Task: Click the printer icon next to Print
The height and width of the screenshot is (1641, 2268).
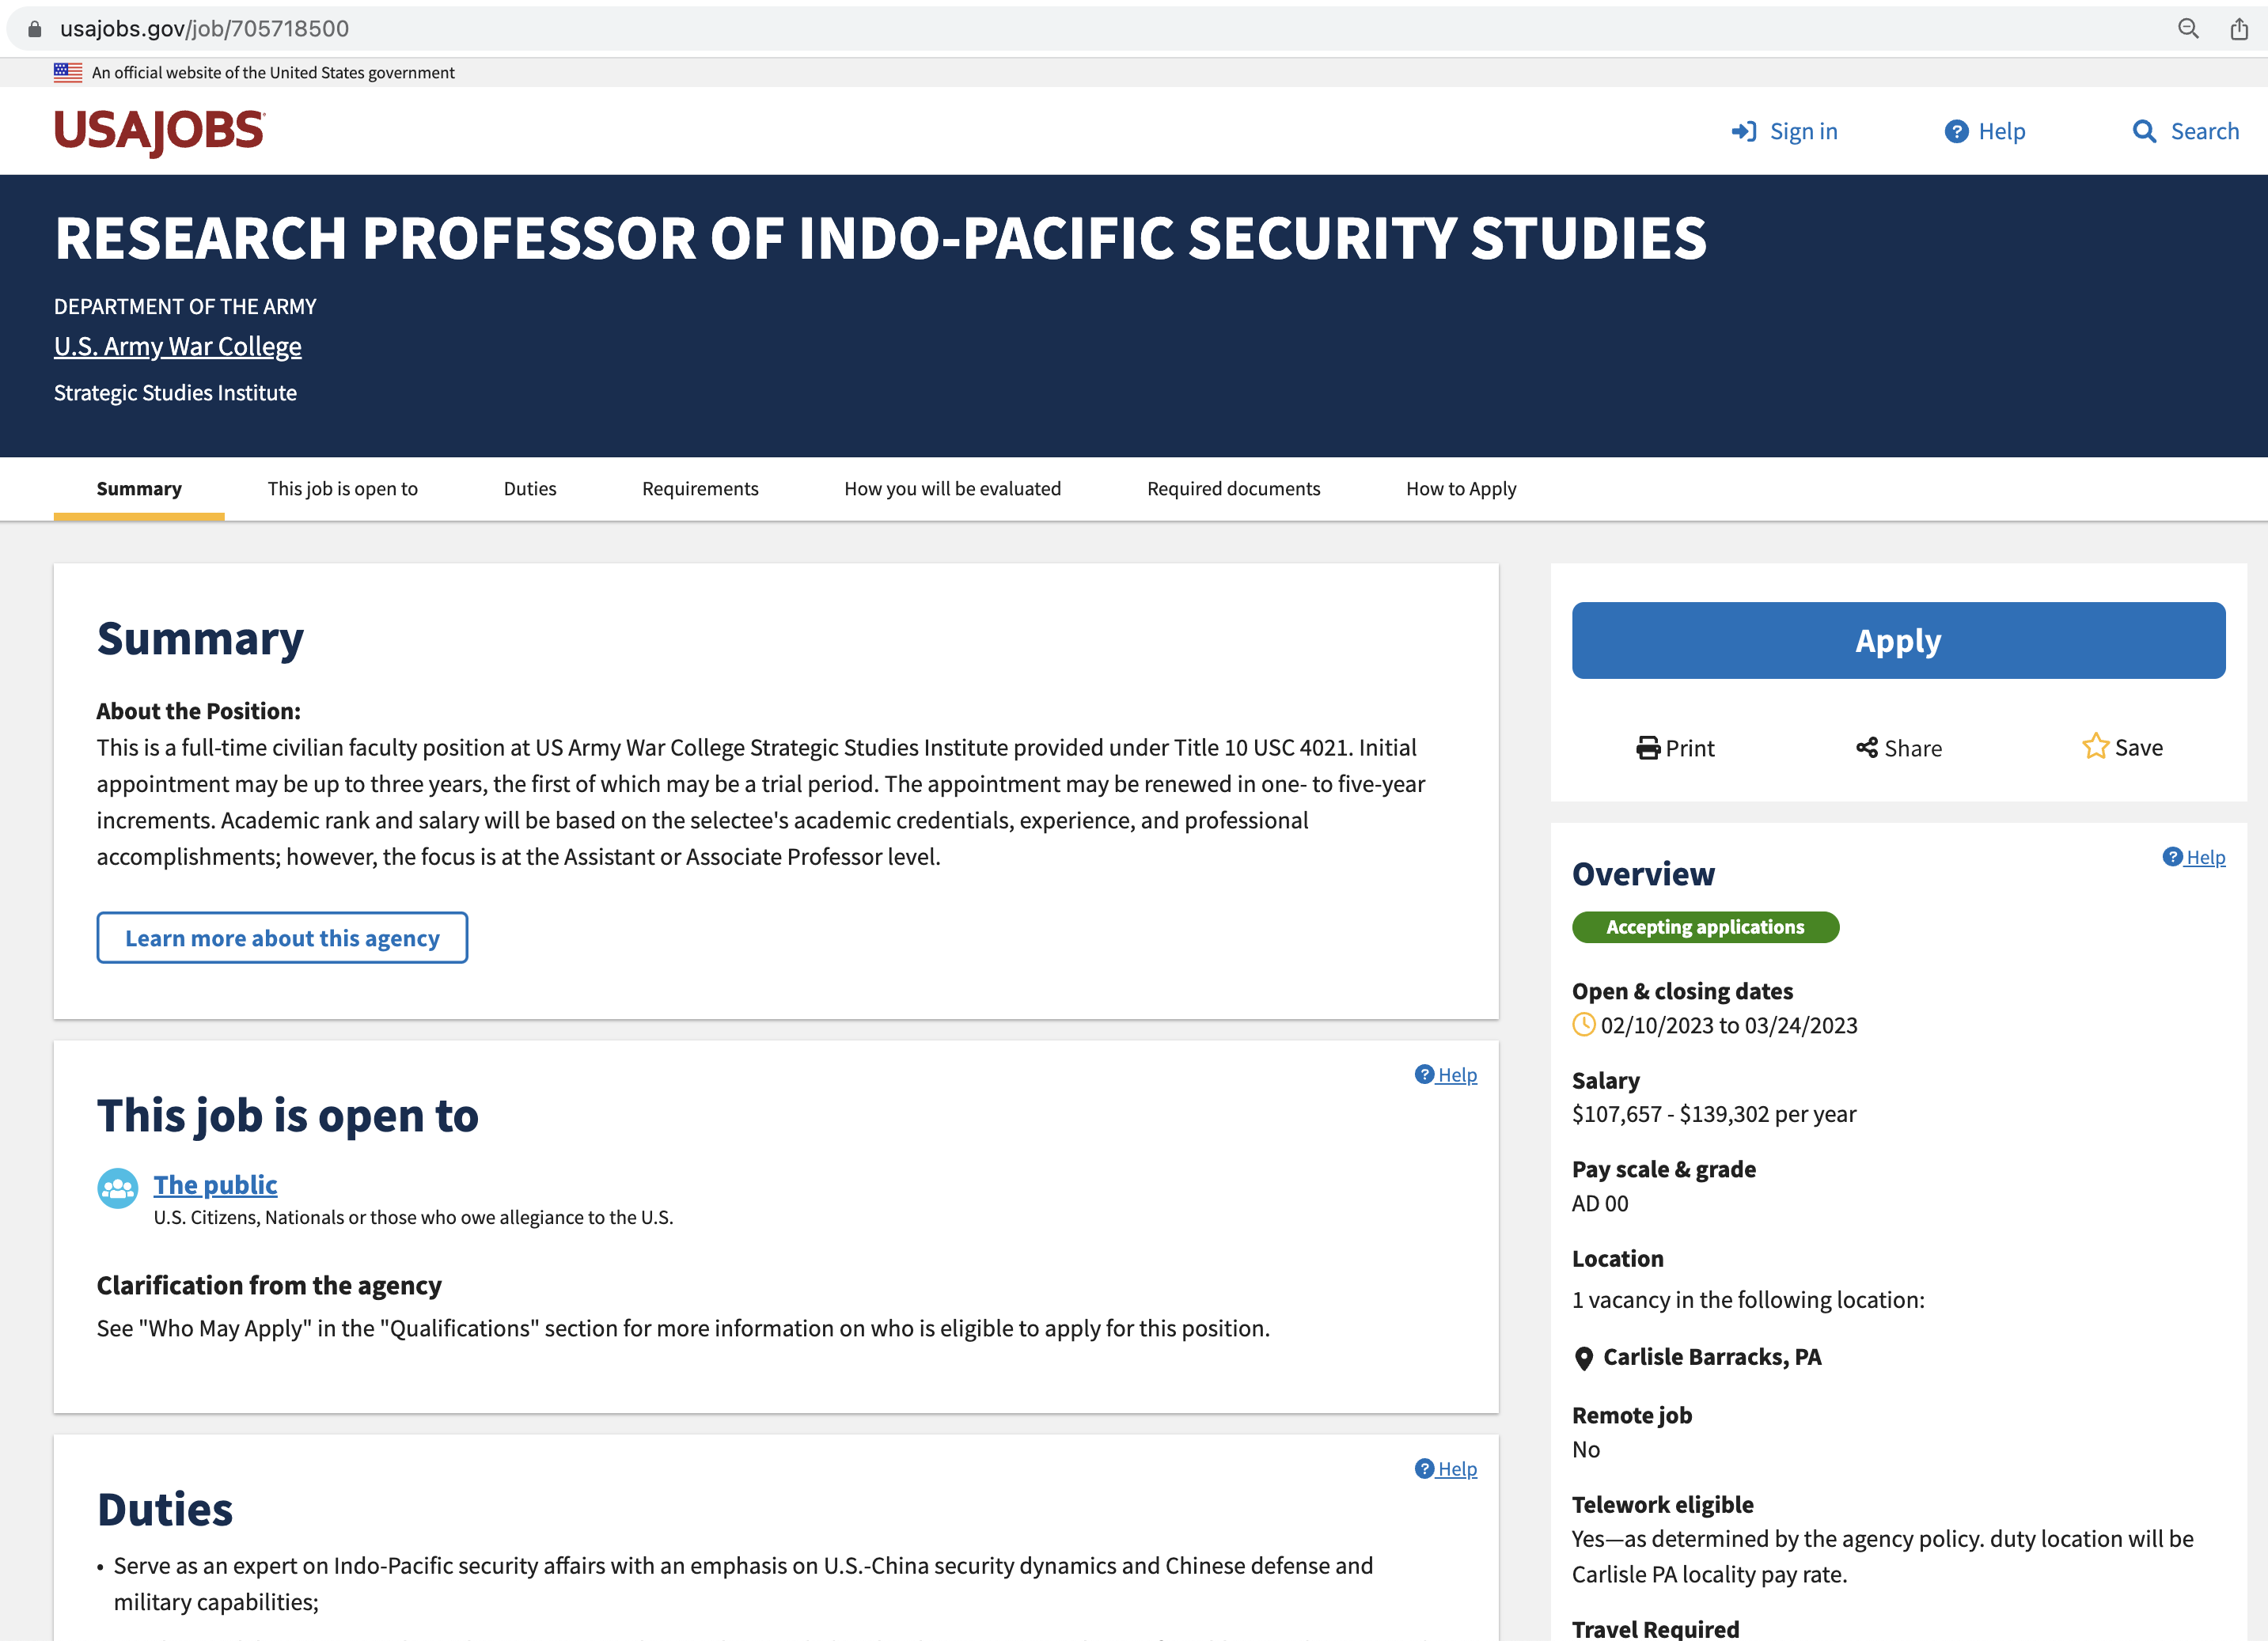Action: 1648,748
